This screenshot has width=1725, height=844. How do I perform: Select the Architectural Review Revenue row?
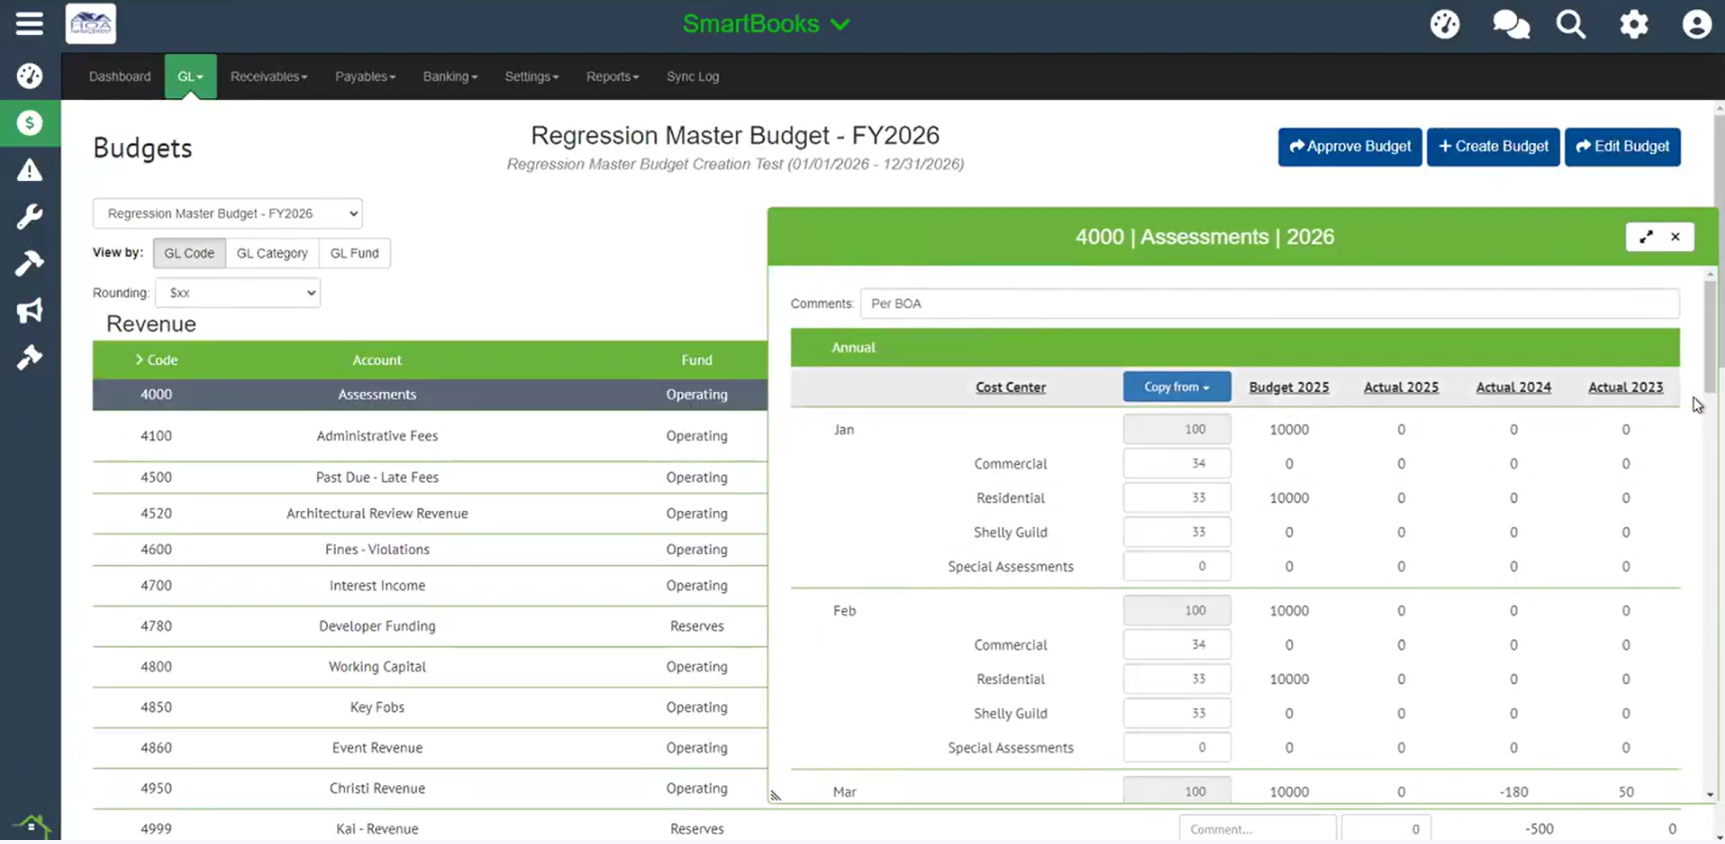tap(430, 513)
